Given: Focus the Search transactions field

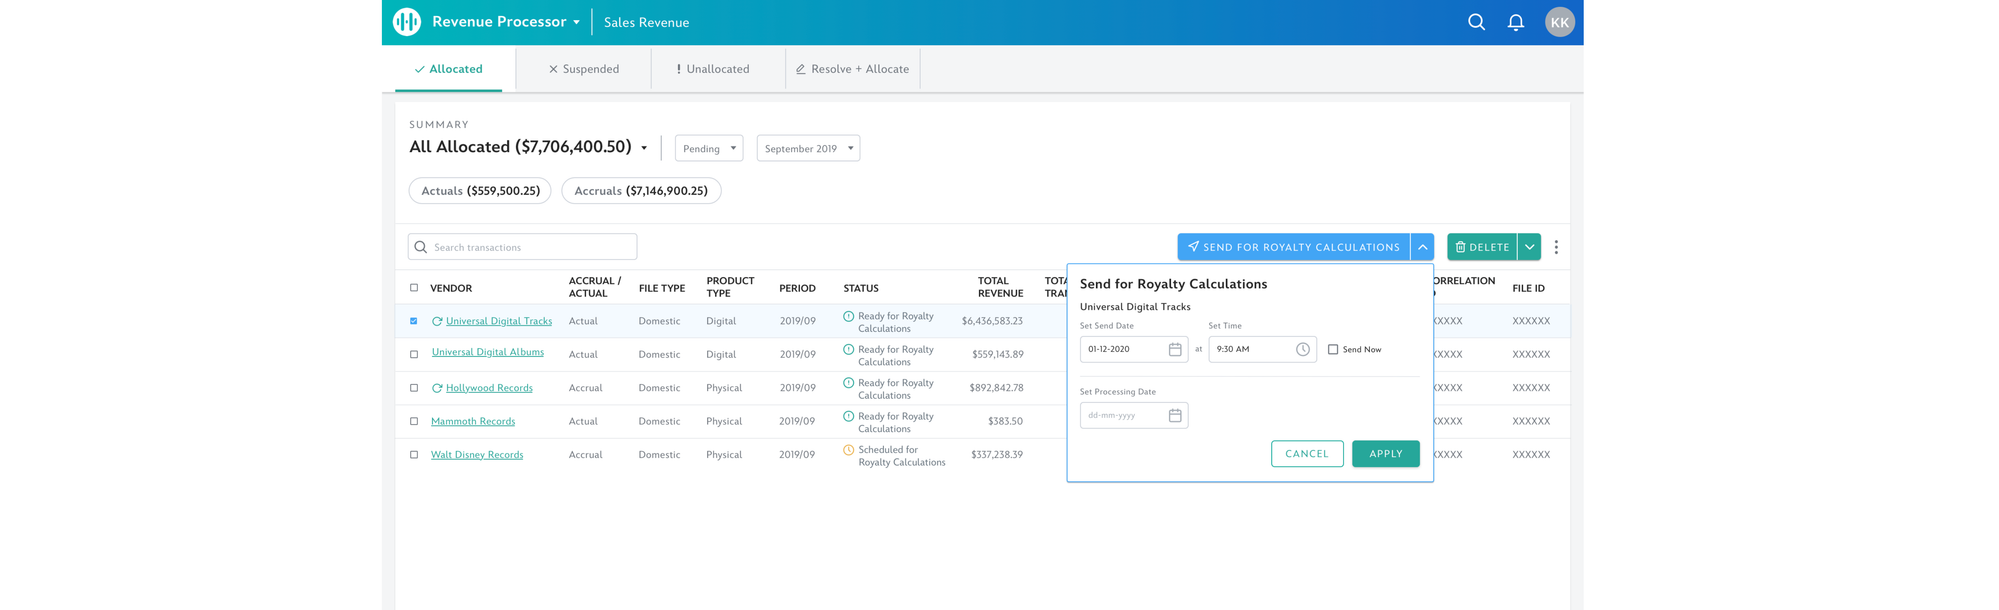Looking at the screenshot, I should click(523, 247).
